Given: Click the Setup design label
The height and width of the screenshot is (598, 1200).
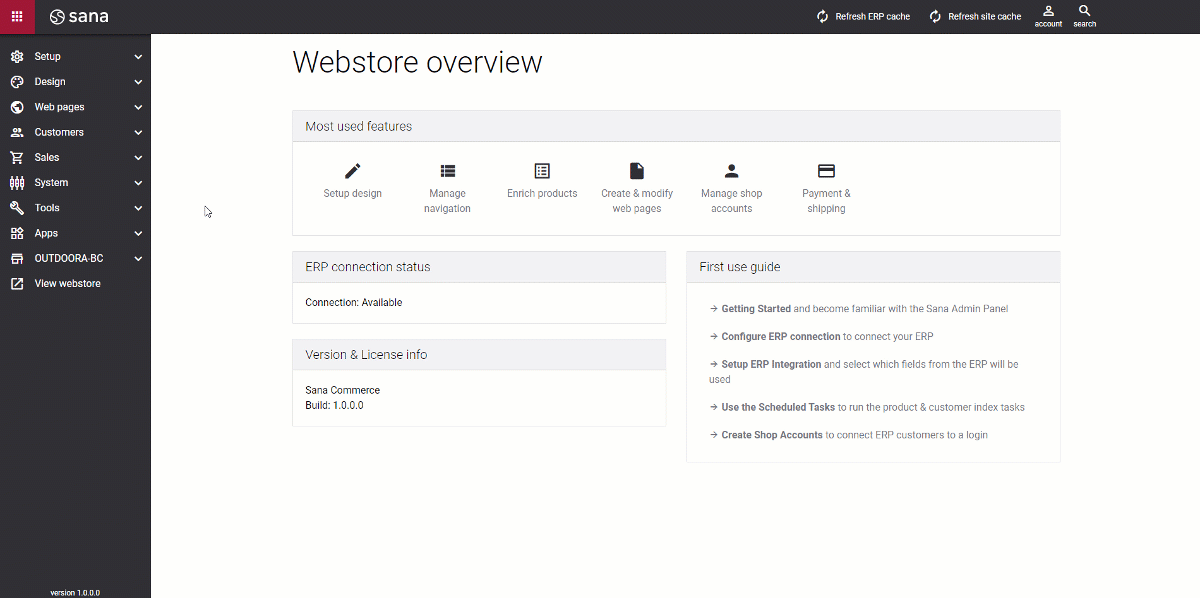Looking at the screenshot, I should [352, 193].
